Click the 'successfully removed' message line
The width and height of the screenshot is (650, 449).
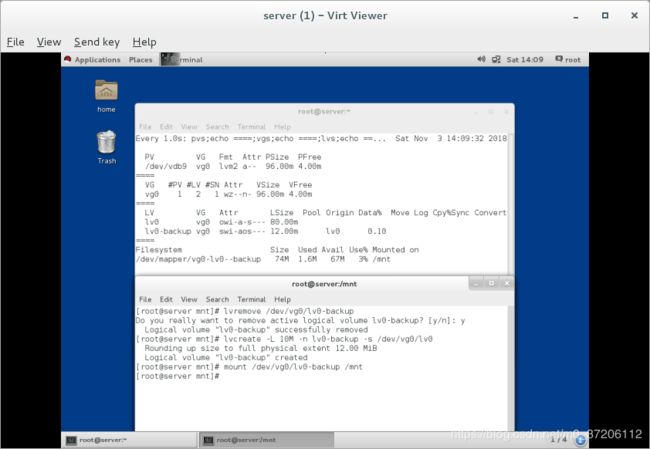(x=256, y=330)
